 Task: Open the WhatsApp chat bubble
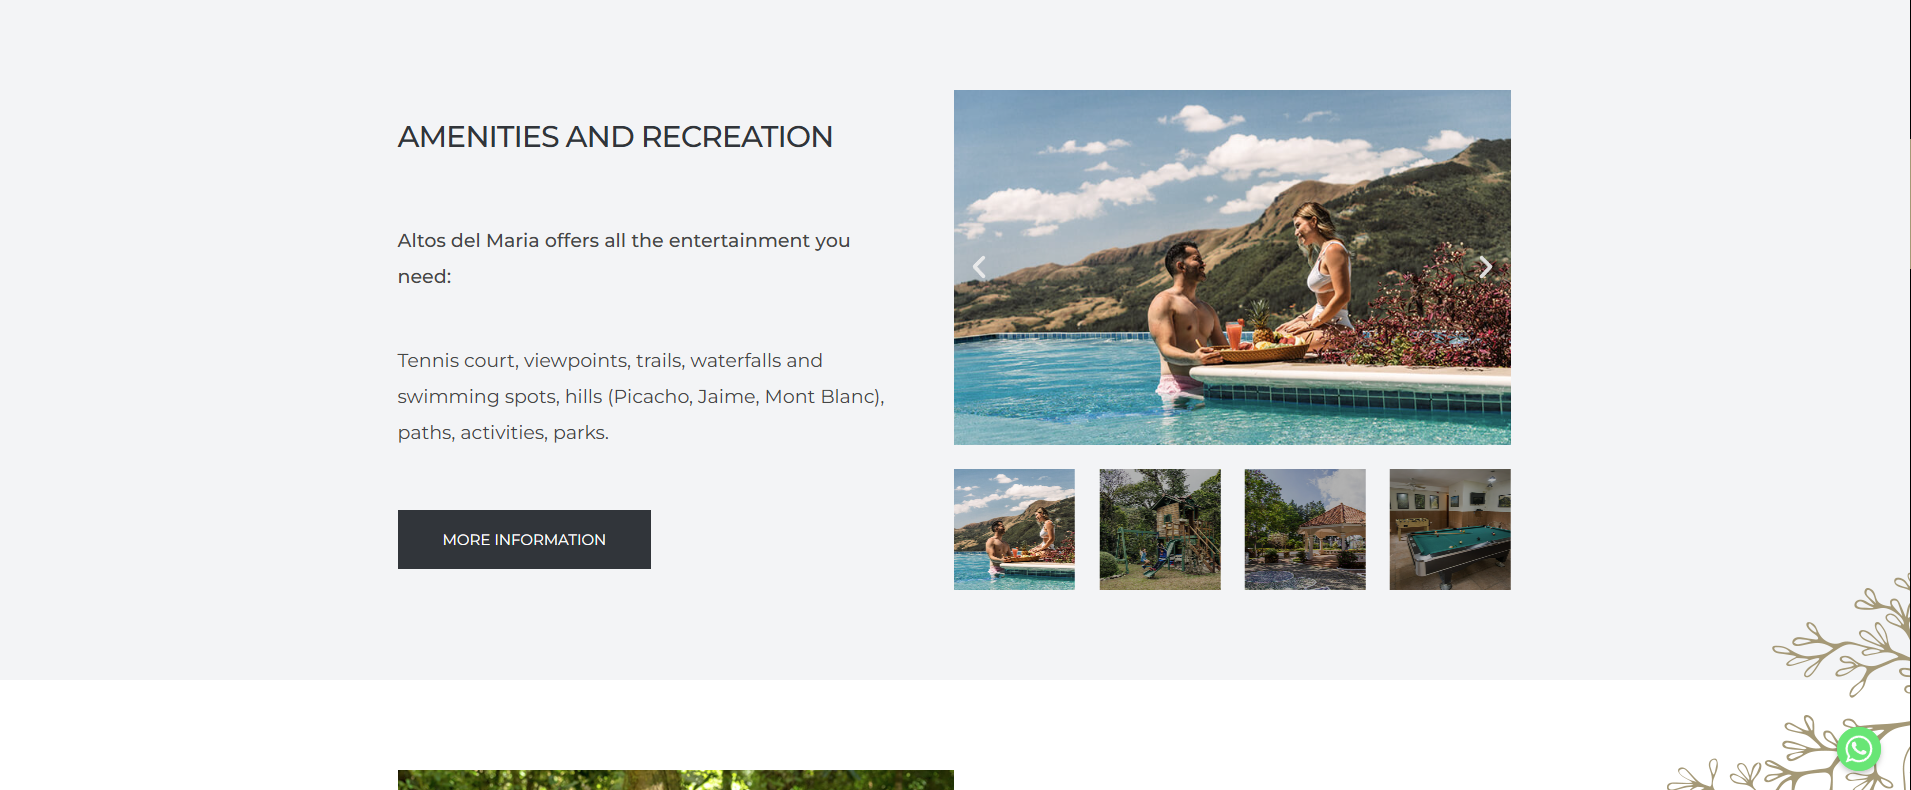[x=1858, y=749]
